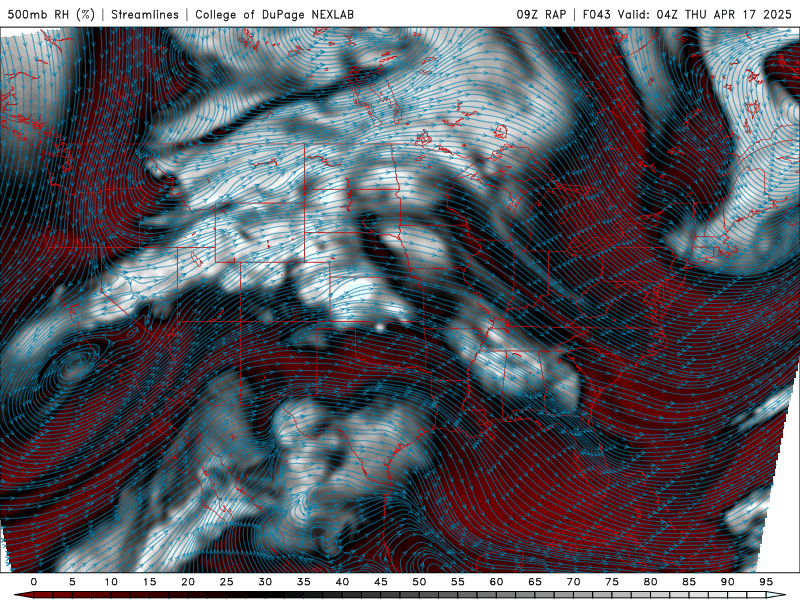Click the '500mb RH (%)' title text

click(x=51, y=14)
